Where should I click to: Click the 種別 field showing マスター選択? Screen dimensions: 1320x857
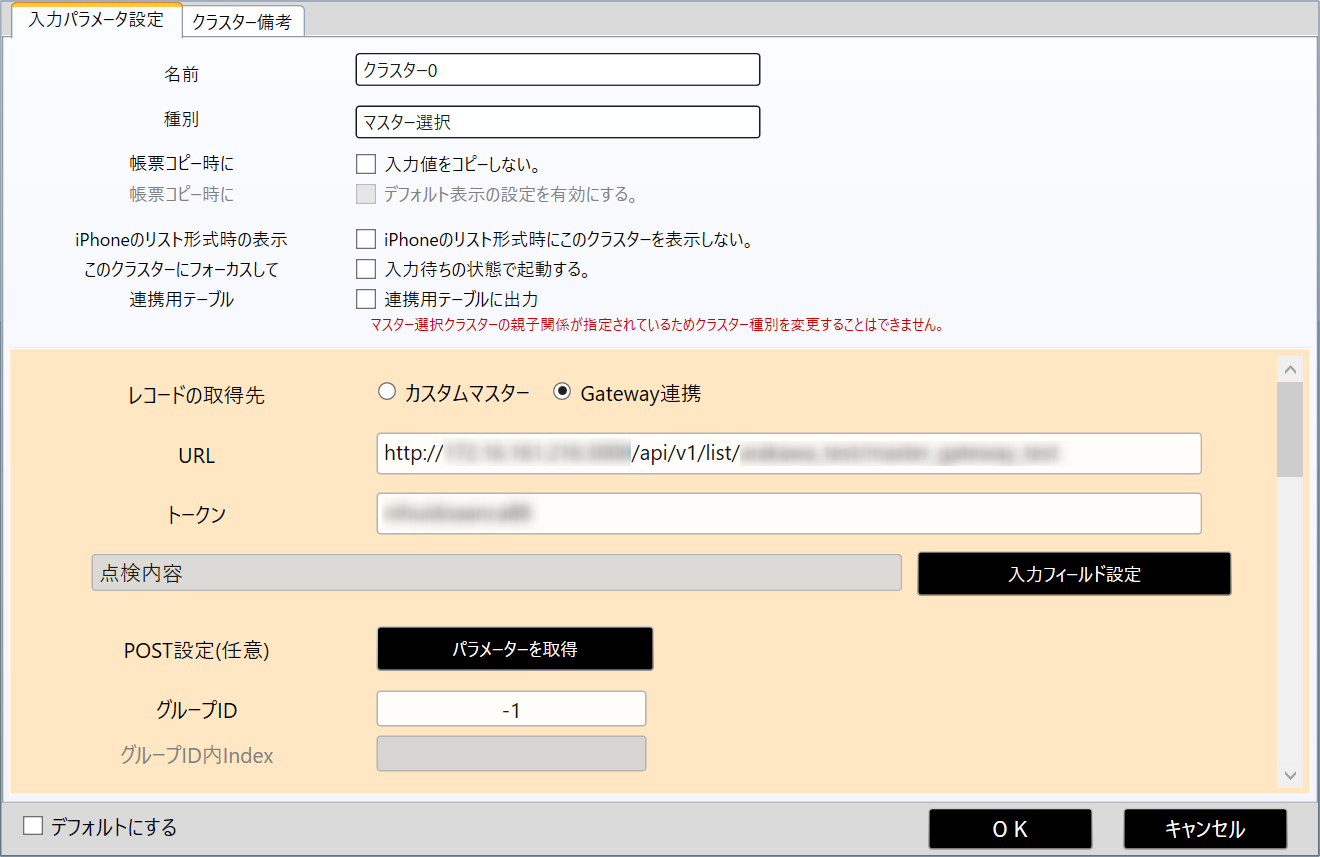(x=558, y=122)
